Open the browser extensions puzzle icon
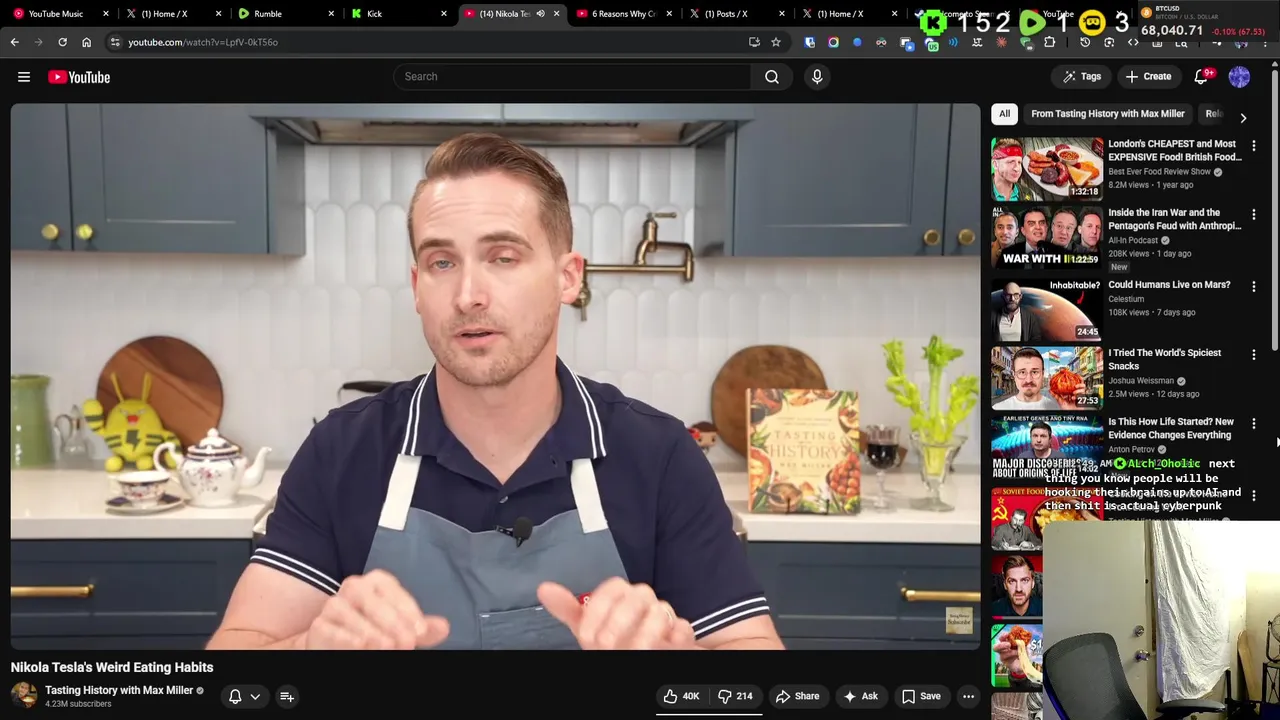This screenshot has height=720, width=1280. click(1049, 42)
